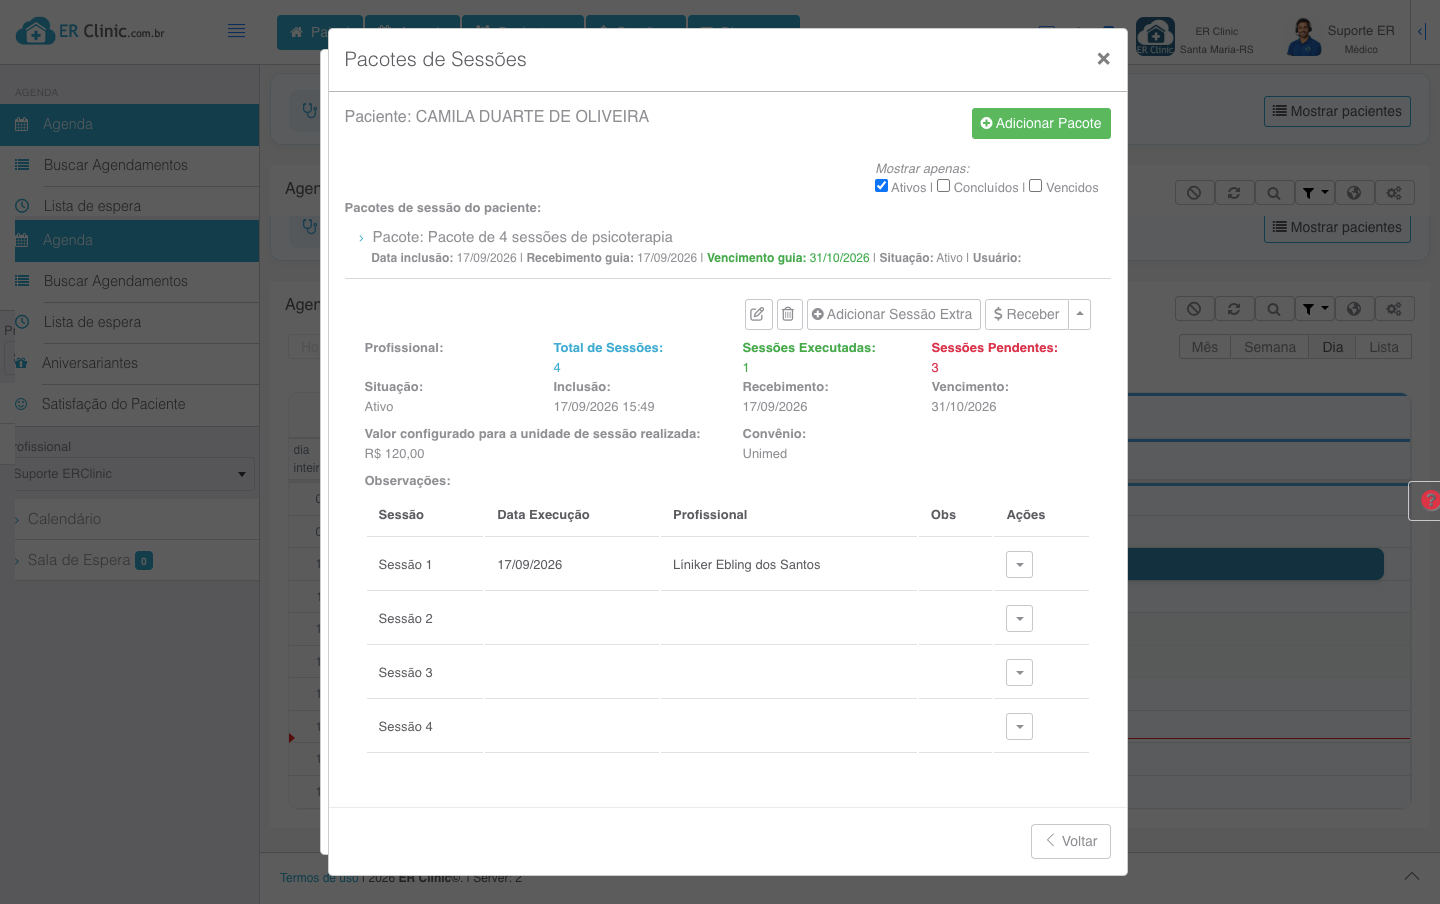Click the settings gears icon in lower agenda toolbar

1394,309
